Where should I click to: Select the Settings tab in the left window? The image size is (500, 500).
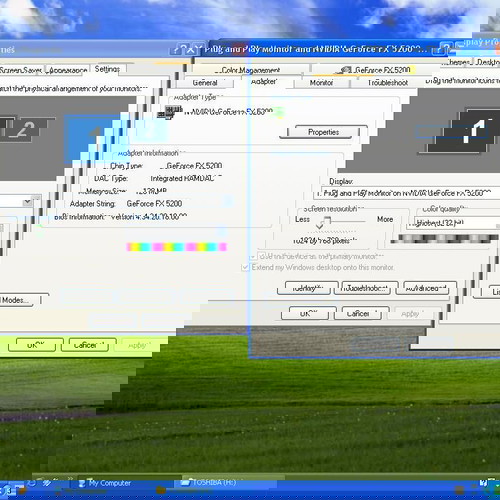click(x=107, y=69)
